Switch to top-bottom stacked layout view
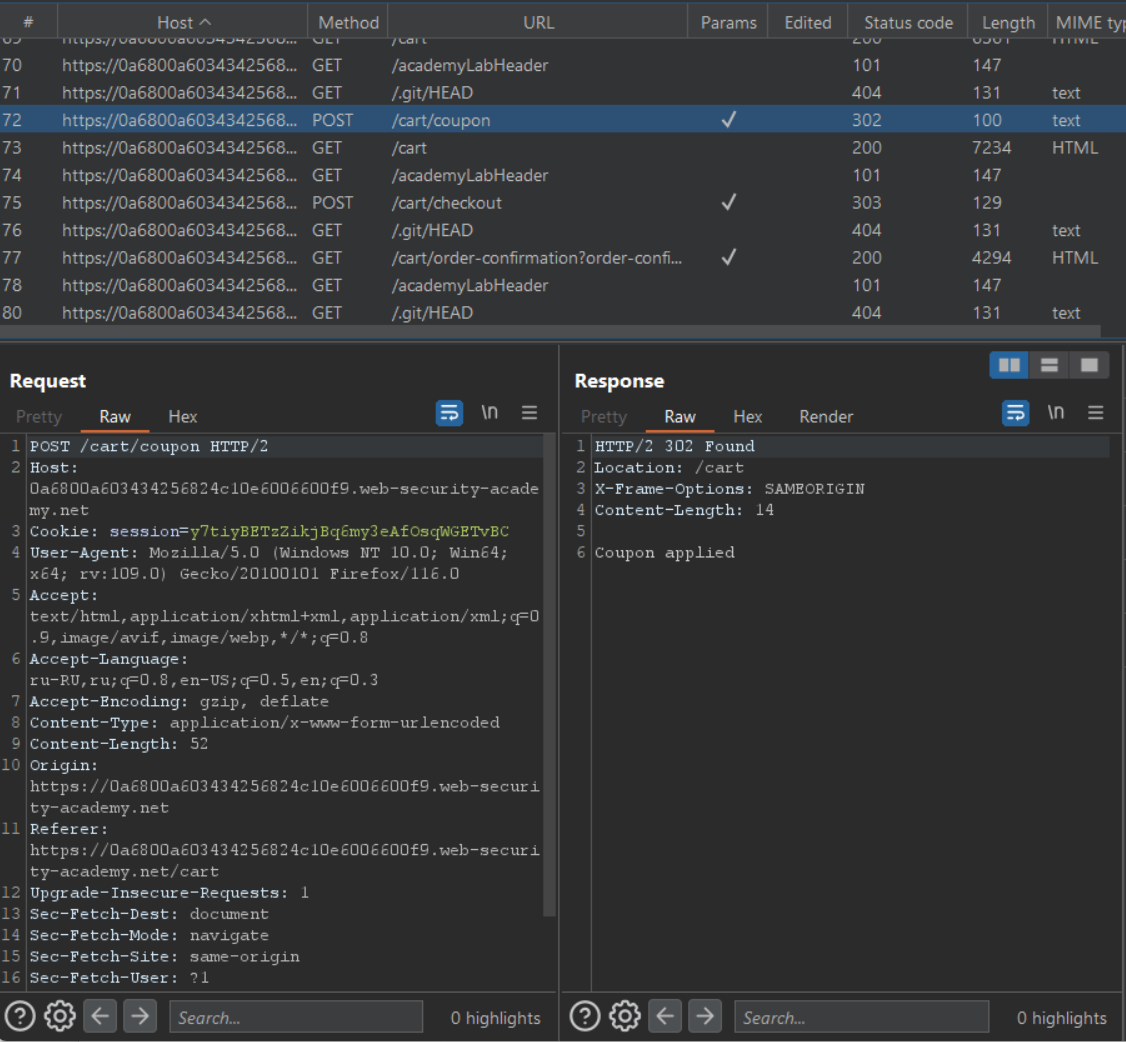The height and width of the screenshot is (1042, 1126). 1048,366
